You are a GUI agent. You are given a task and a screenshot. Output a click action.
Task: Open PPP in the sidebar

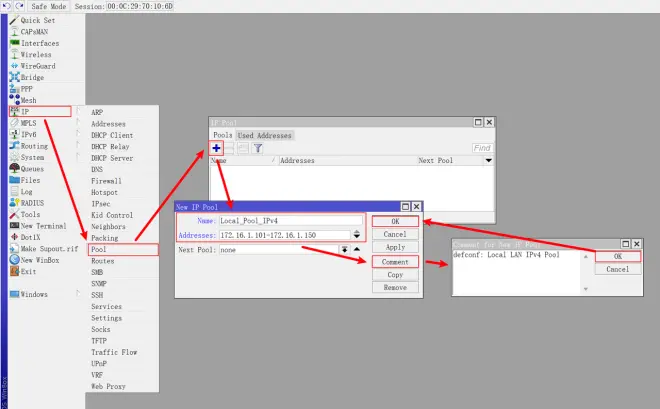pos(27,89)
